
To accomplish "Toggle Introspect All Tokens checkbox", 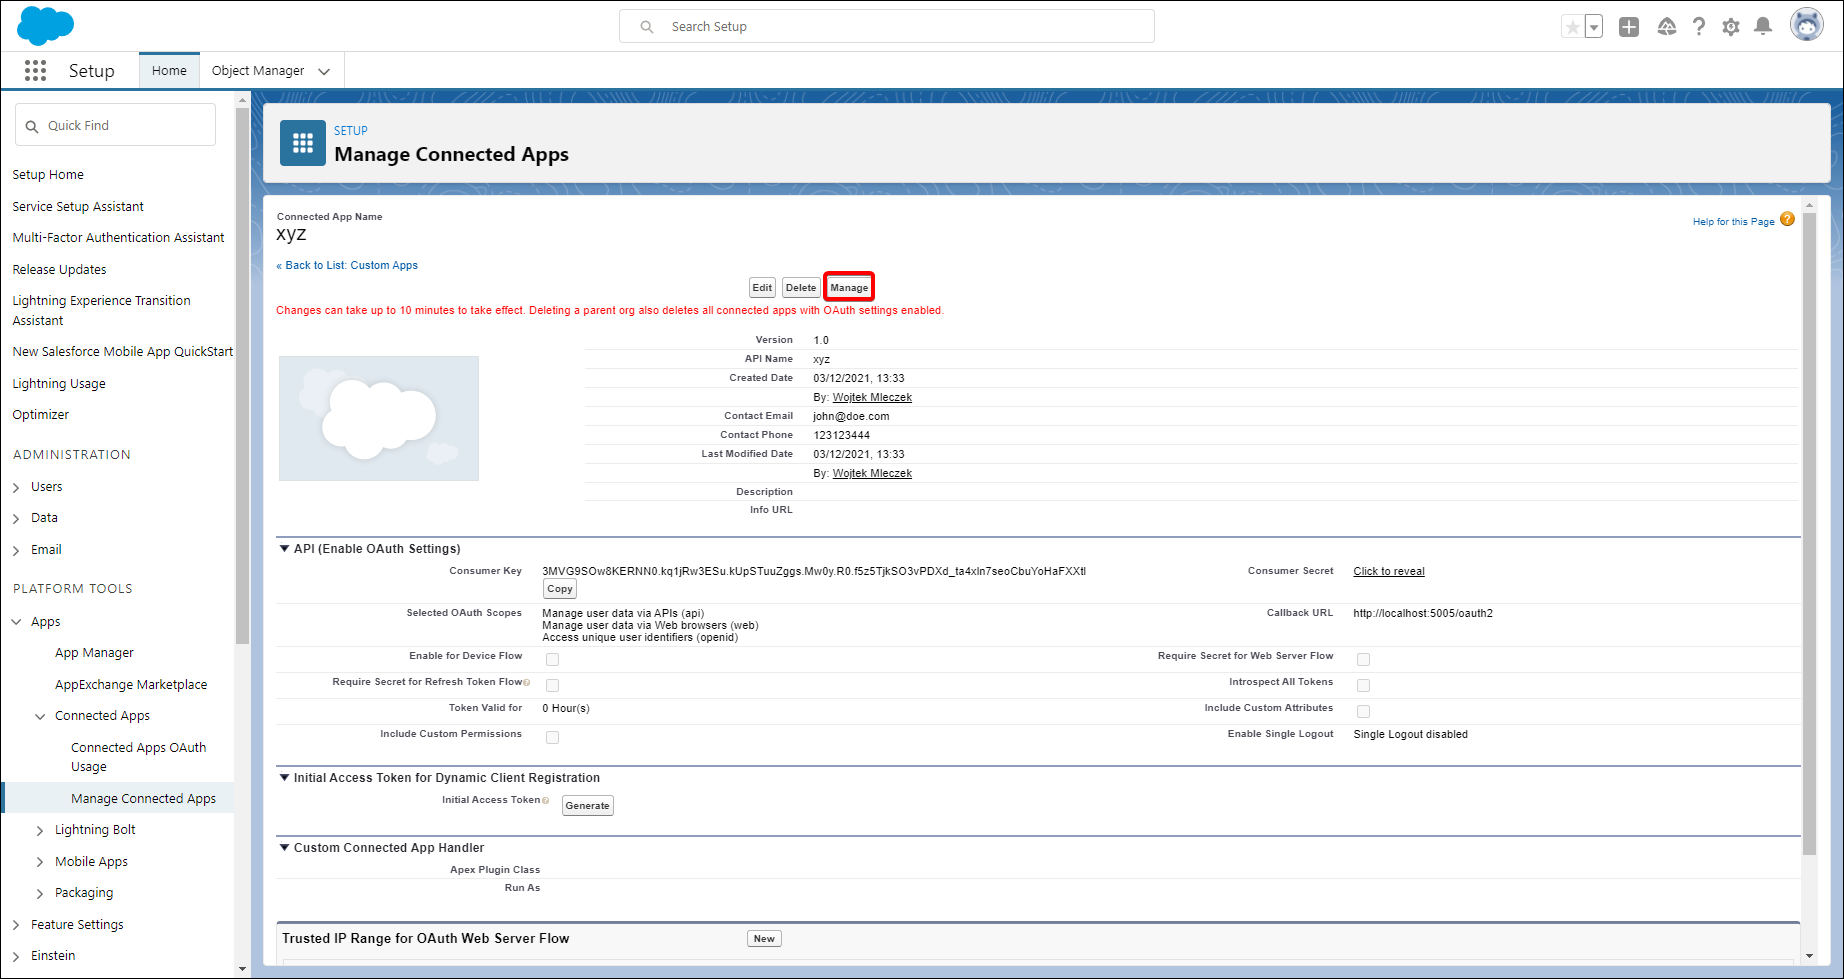I will point(1363,685).
